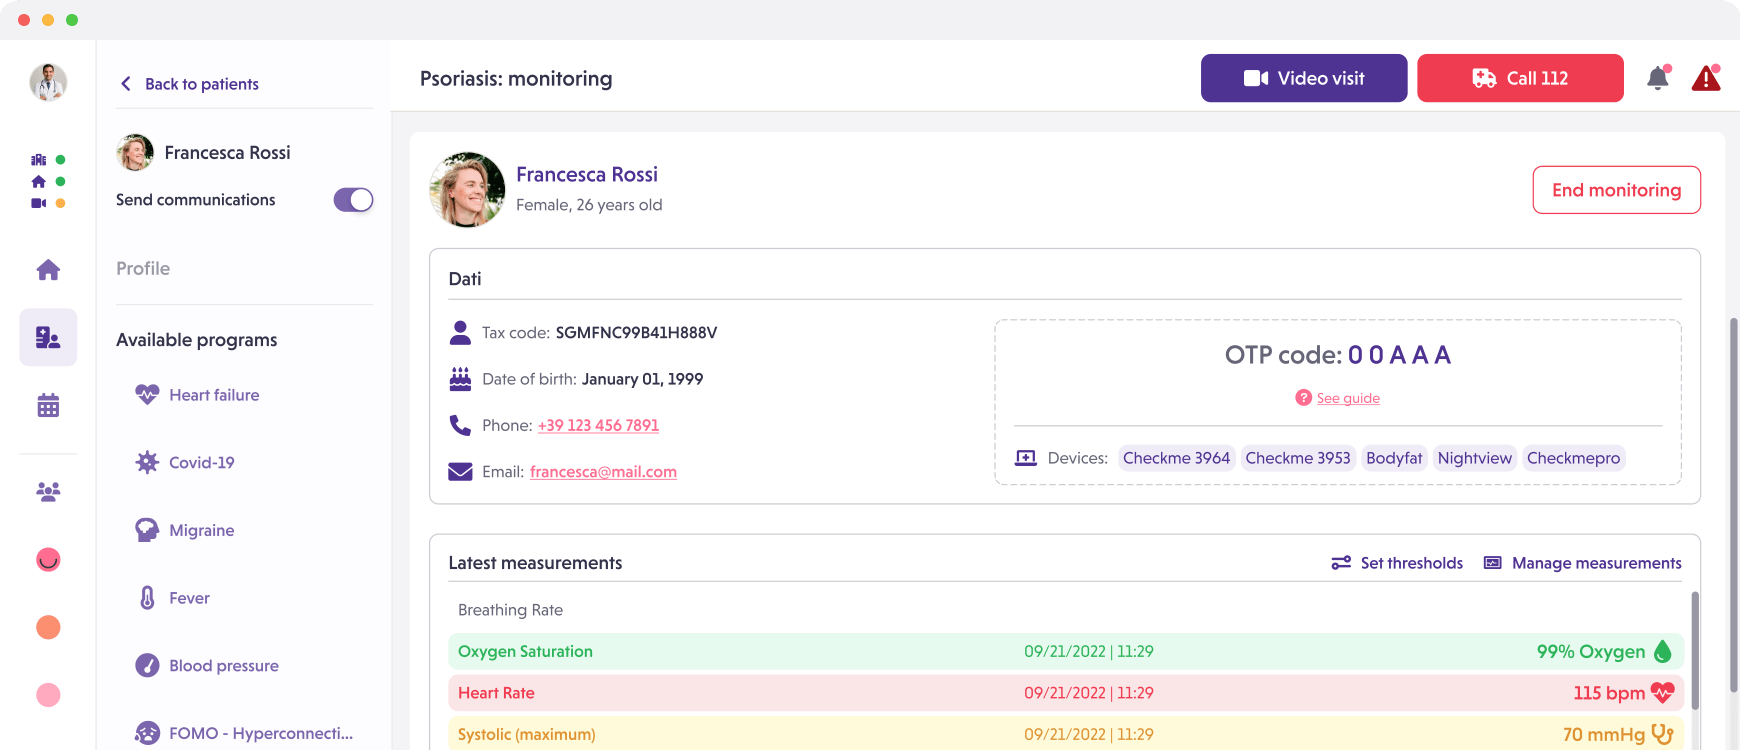Click the doctor profile avatar
This screenshot has height=750, width=1740.
(x=48, y=82)
